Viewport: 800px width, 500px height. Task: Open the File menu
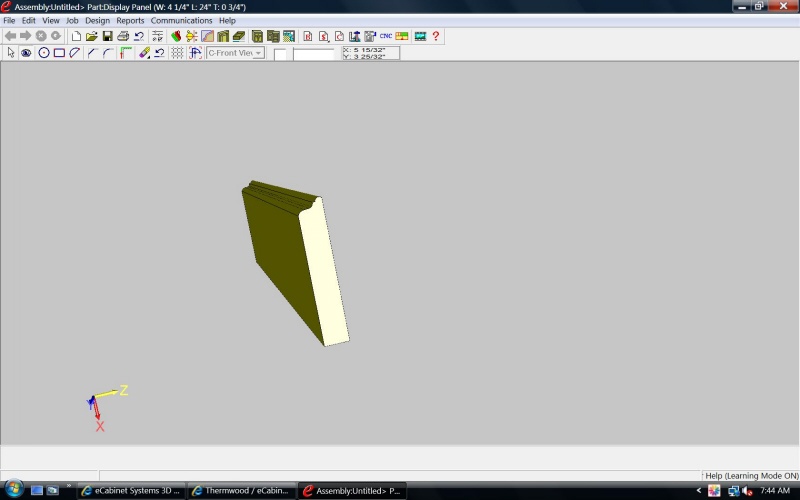[9, 20]
